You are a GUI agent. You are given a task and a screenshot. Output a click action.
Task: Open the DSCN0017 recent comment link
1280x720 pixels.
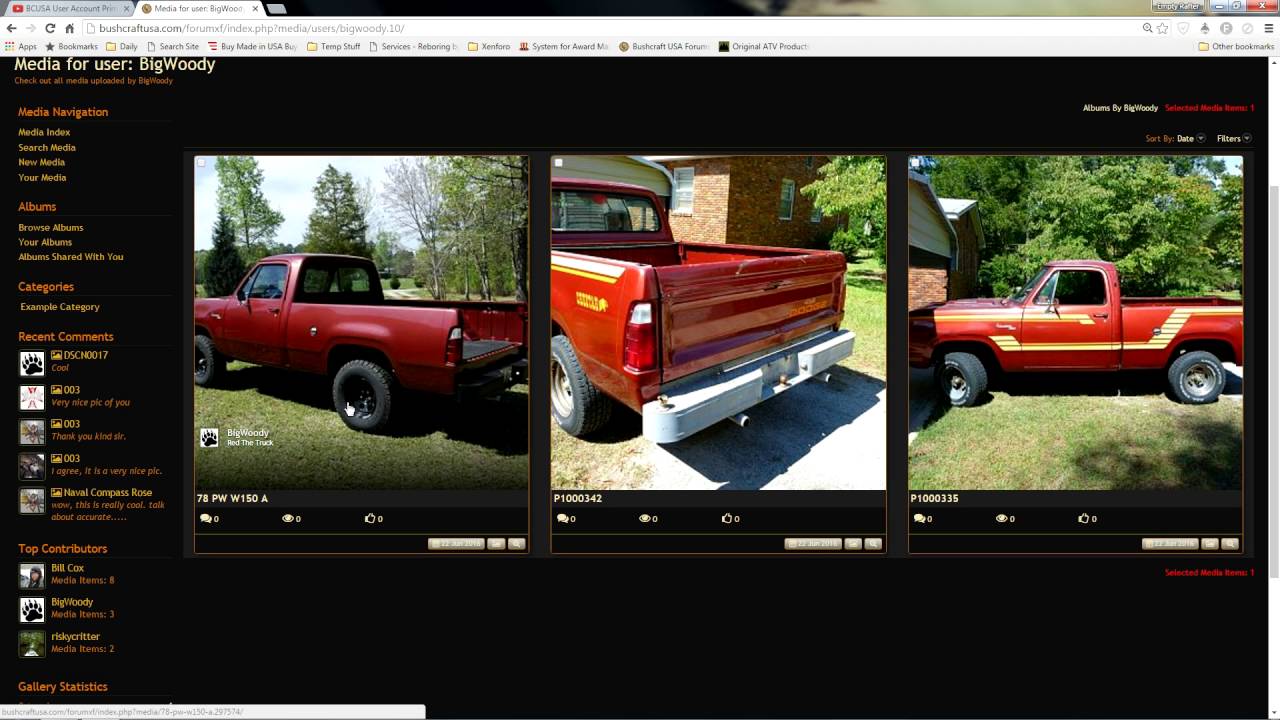point(86,355)
